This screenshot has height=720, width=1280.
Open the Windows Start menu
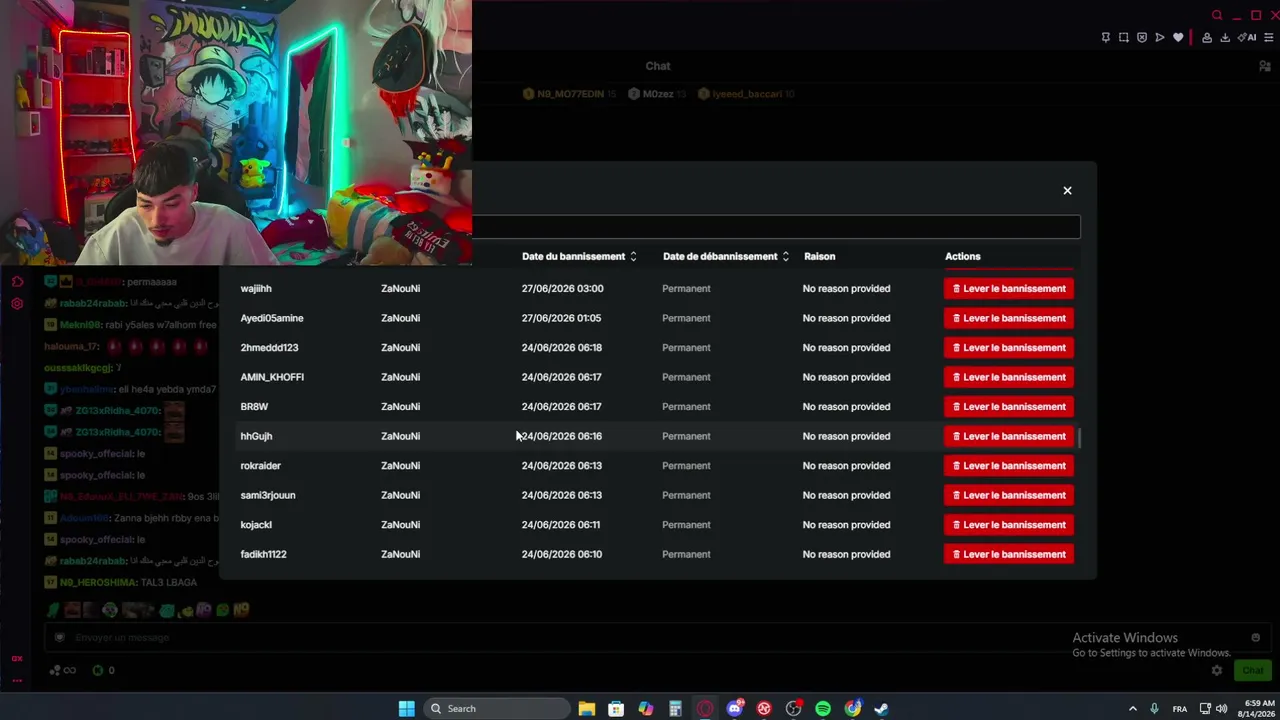406,708
